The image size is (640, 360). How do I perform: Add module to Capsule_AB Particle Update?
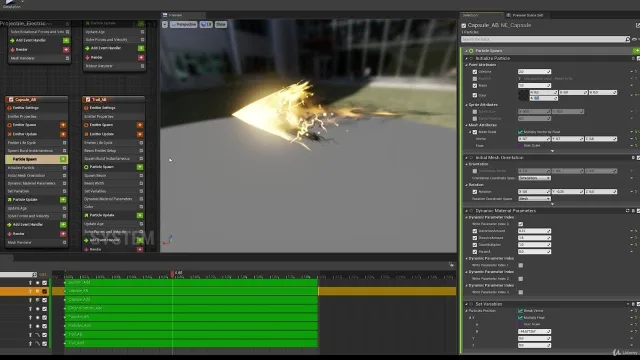point(63,200)
